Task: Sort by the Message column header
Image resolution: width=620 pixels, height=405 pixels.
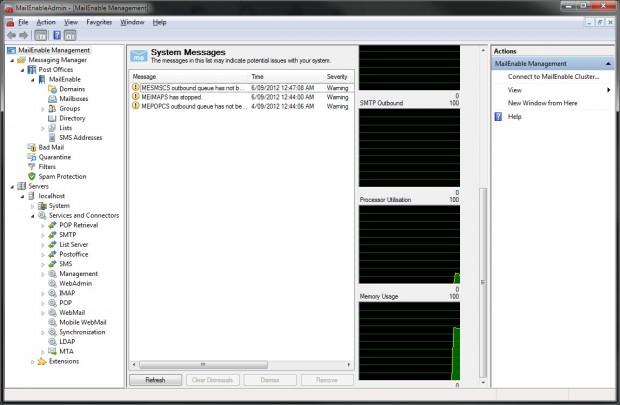Action: pos(189,77)
